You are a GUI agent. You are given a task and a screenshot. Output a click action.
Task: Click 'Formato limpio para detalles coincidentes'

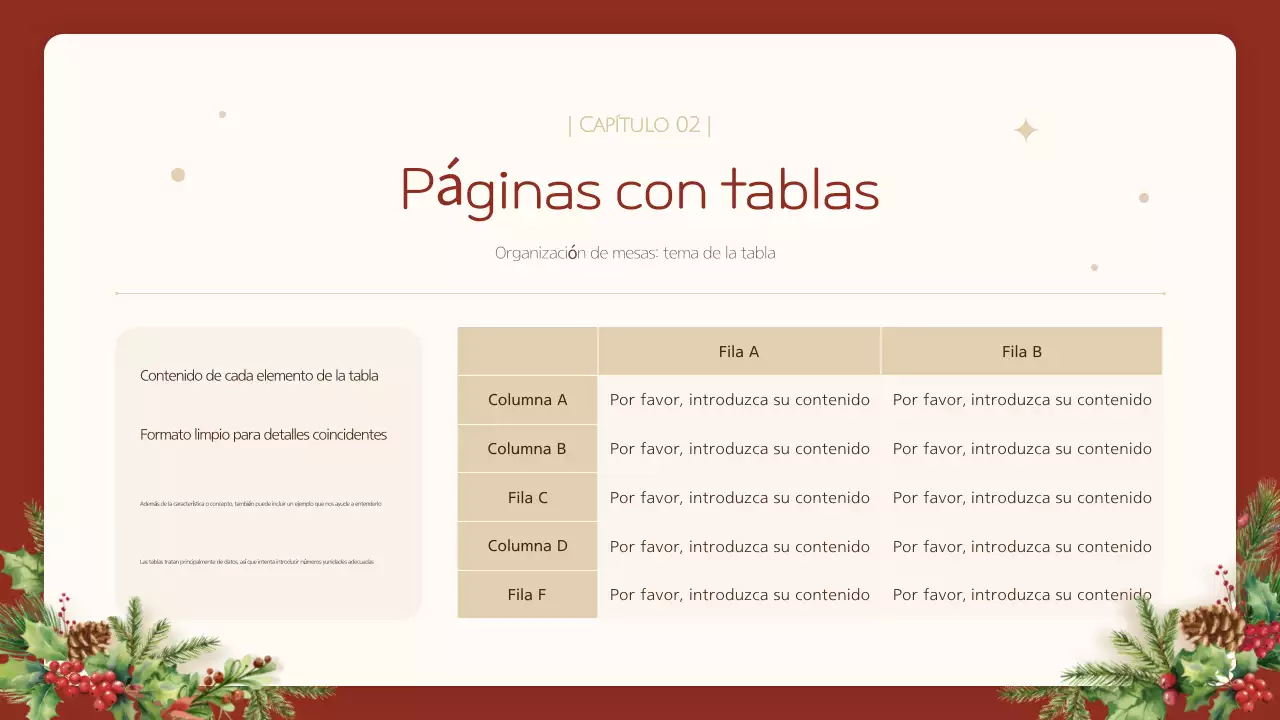pos(263,434)
